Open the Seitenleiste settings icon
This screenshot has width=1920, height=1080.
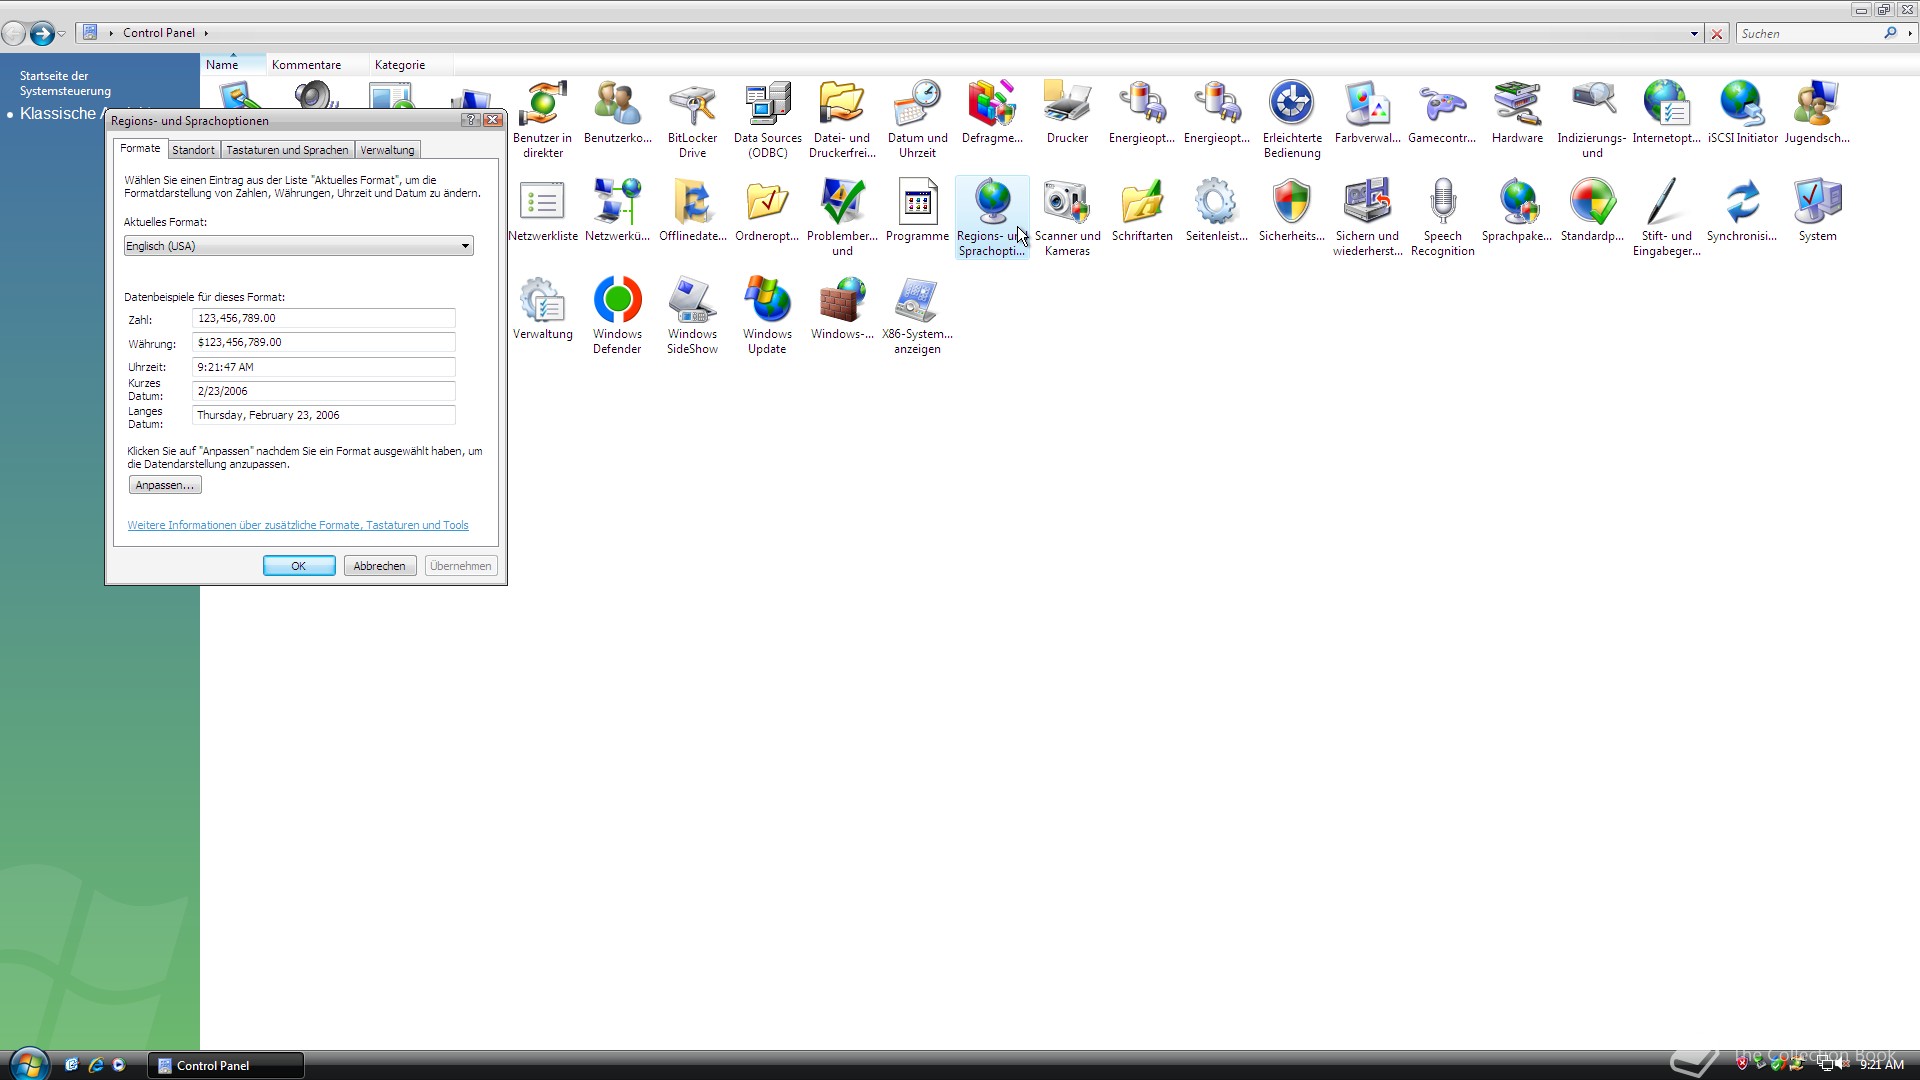pos(1217,210)
